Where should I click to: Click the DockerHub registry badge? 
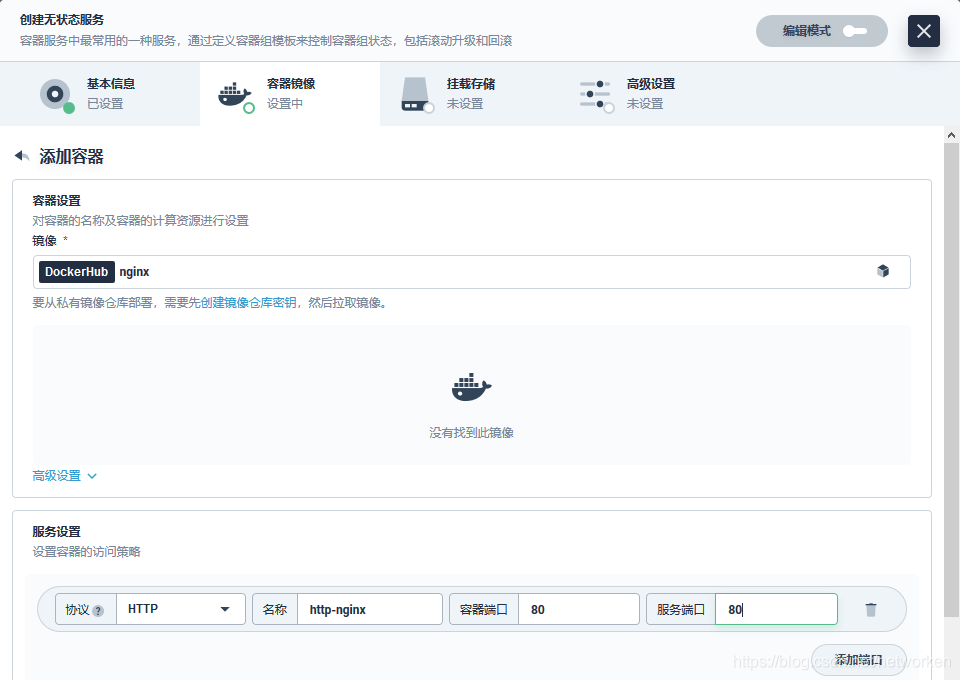pyautogui.click(x=77, y=272)
